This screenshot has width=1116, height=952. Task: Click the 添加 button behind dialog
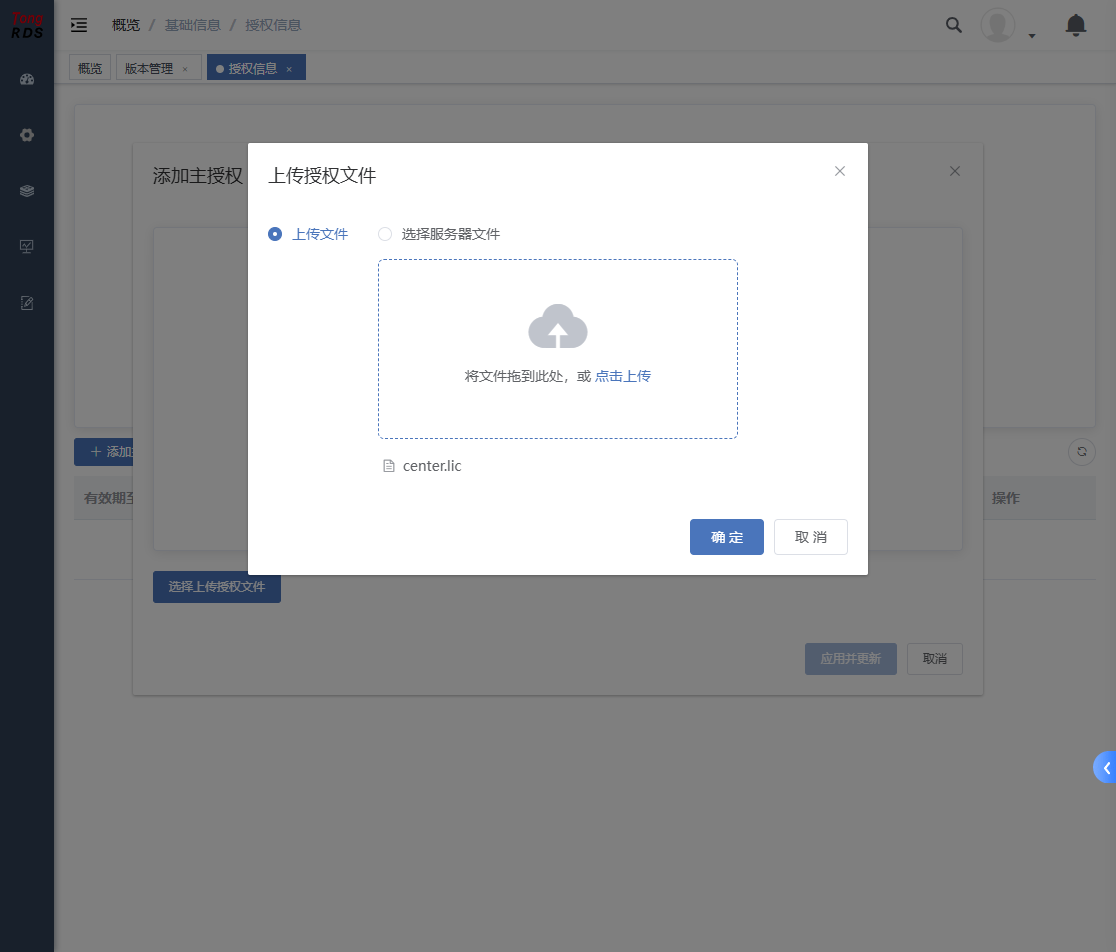[x=104, y=452]
